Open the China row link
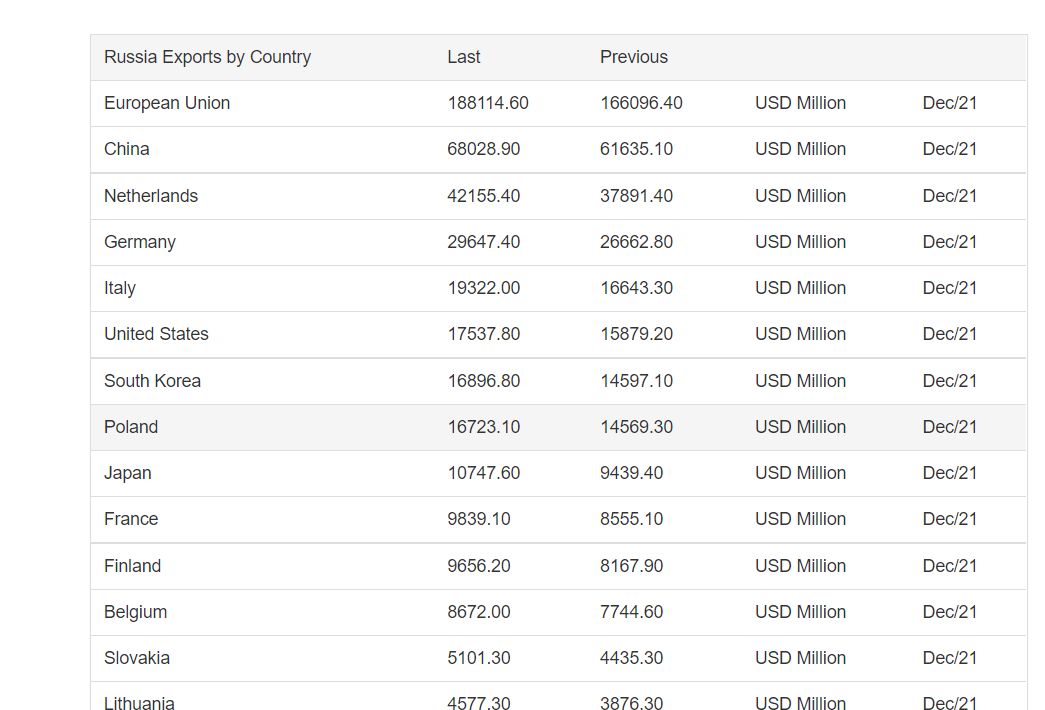Viewport: 1045px width, 710px height. coord(127,149)
